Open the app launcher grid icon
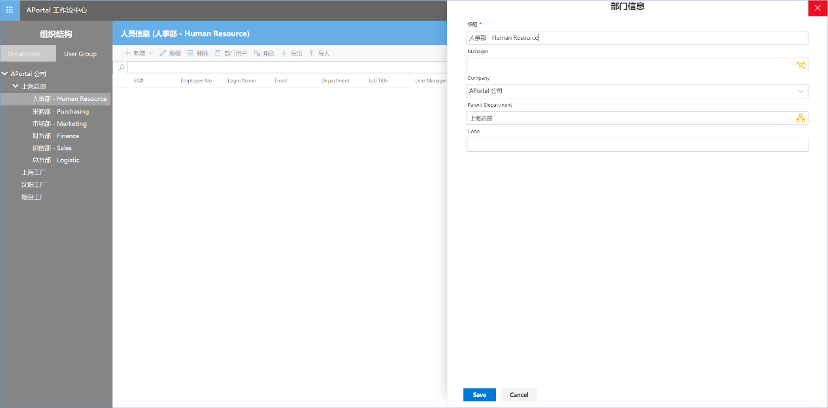 coord(10,10)
